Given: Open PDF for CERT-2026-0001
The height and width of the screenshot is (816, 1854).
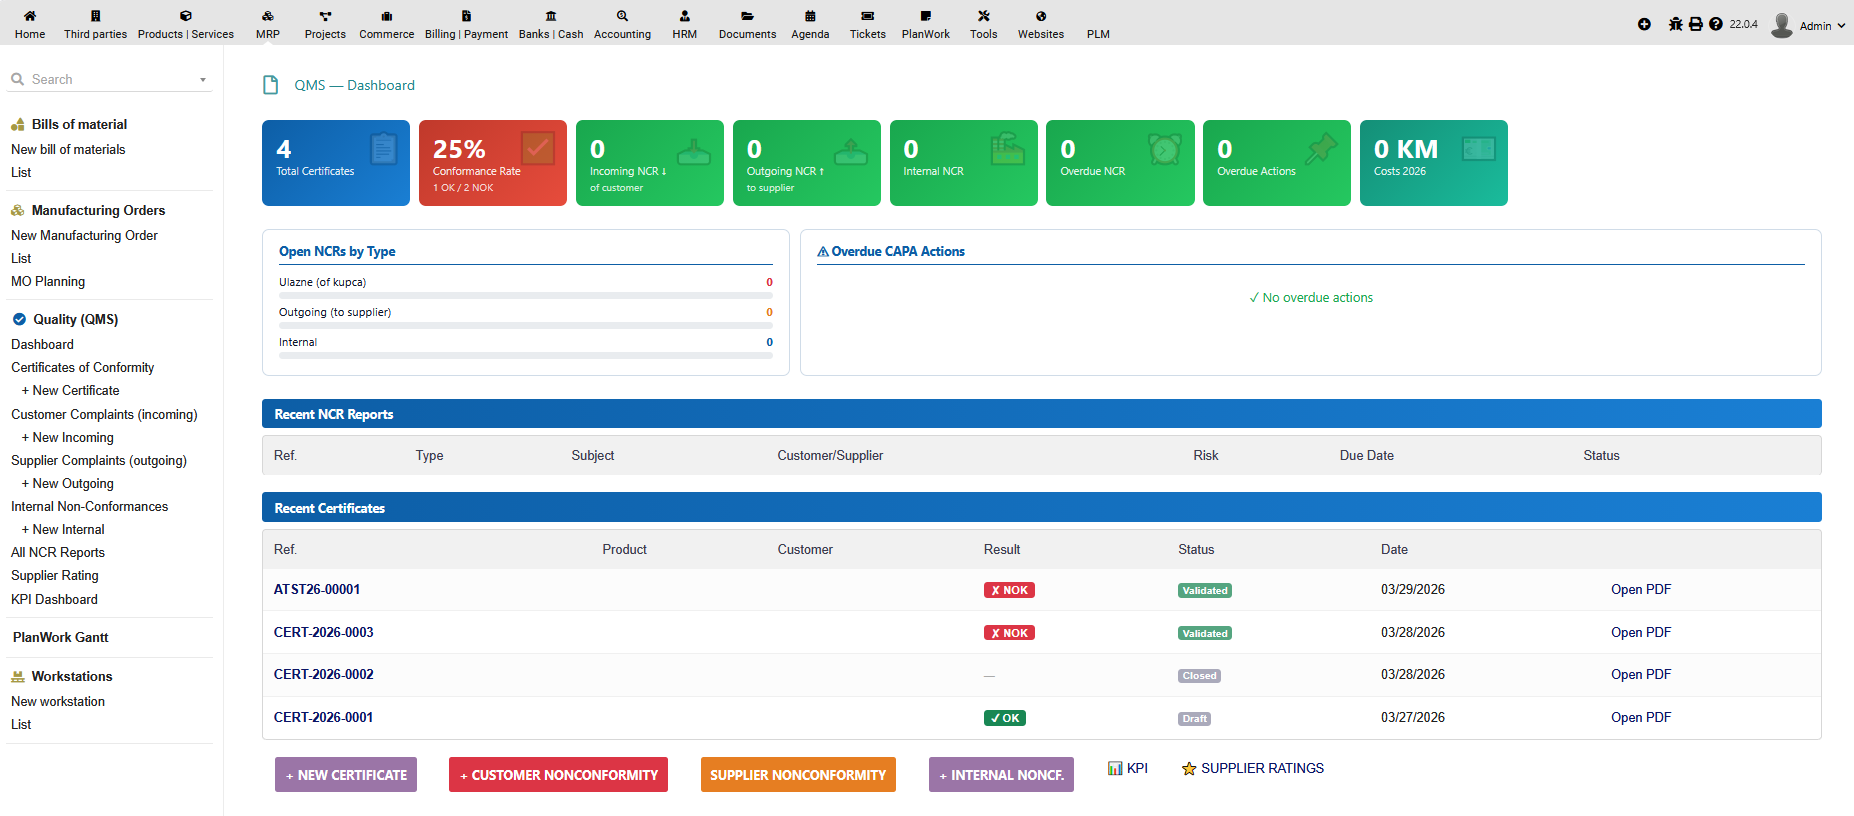Looking at the screenshot, I should (1641, 718).
